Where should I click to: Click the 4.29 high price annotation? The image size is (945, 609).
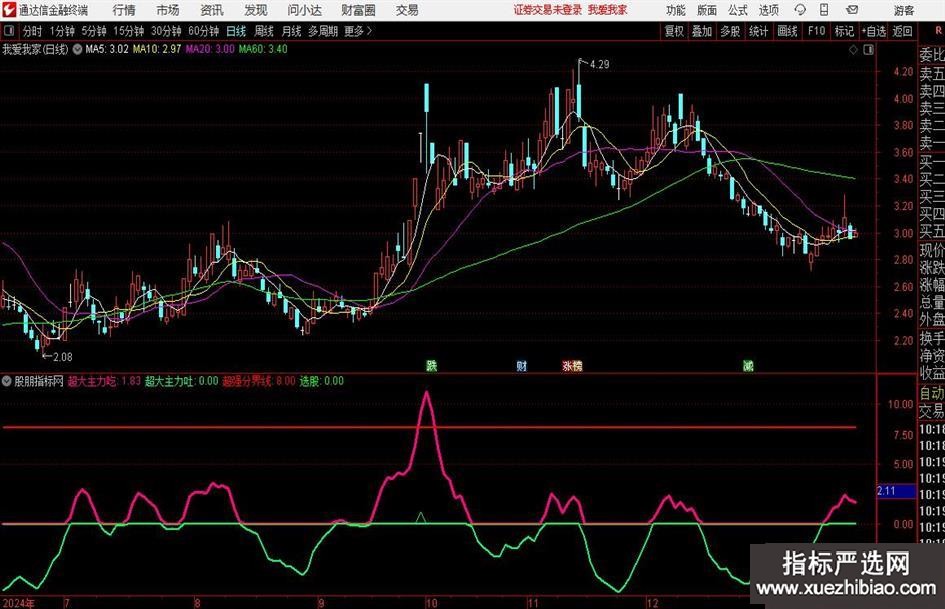599,64
